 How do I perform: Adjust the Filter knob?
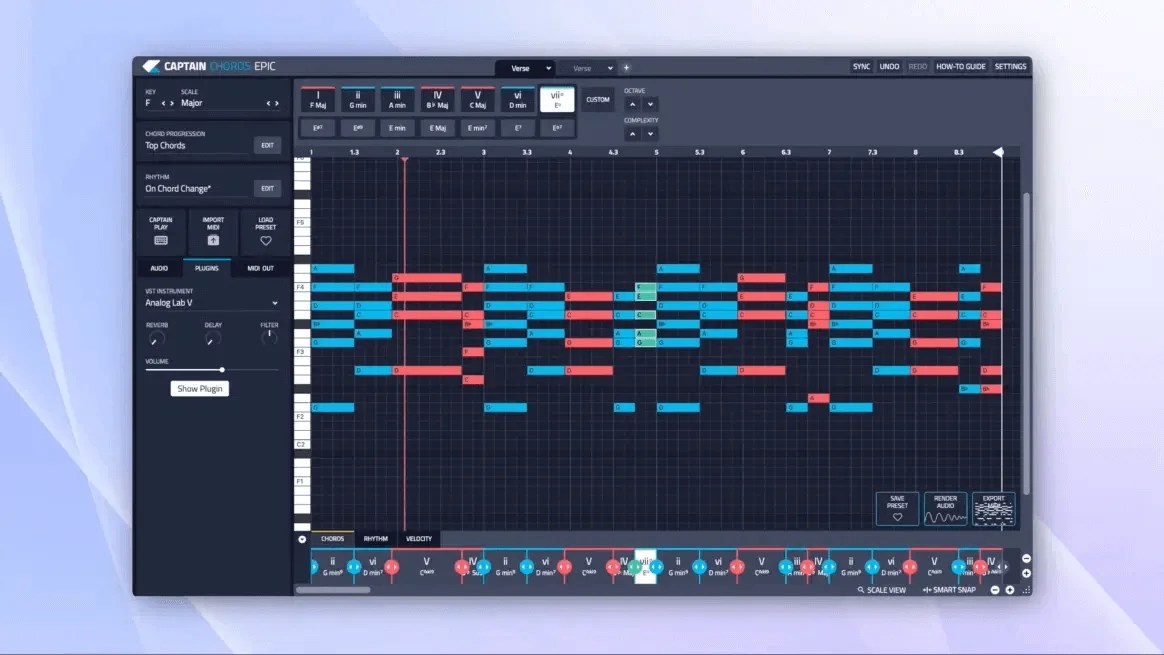coord(269,337)
